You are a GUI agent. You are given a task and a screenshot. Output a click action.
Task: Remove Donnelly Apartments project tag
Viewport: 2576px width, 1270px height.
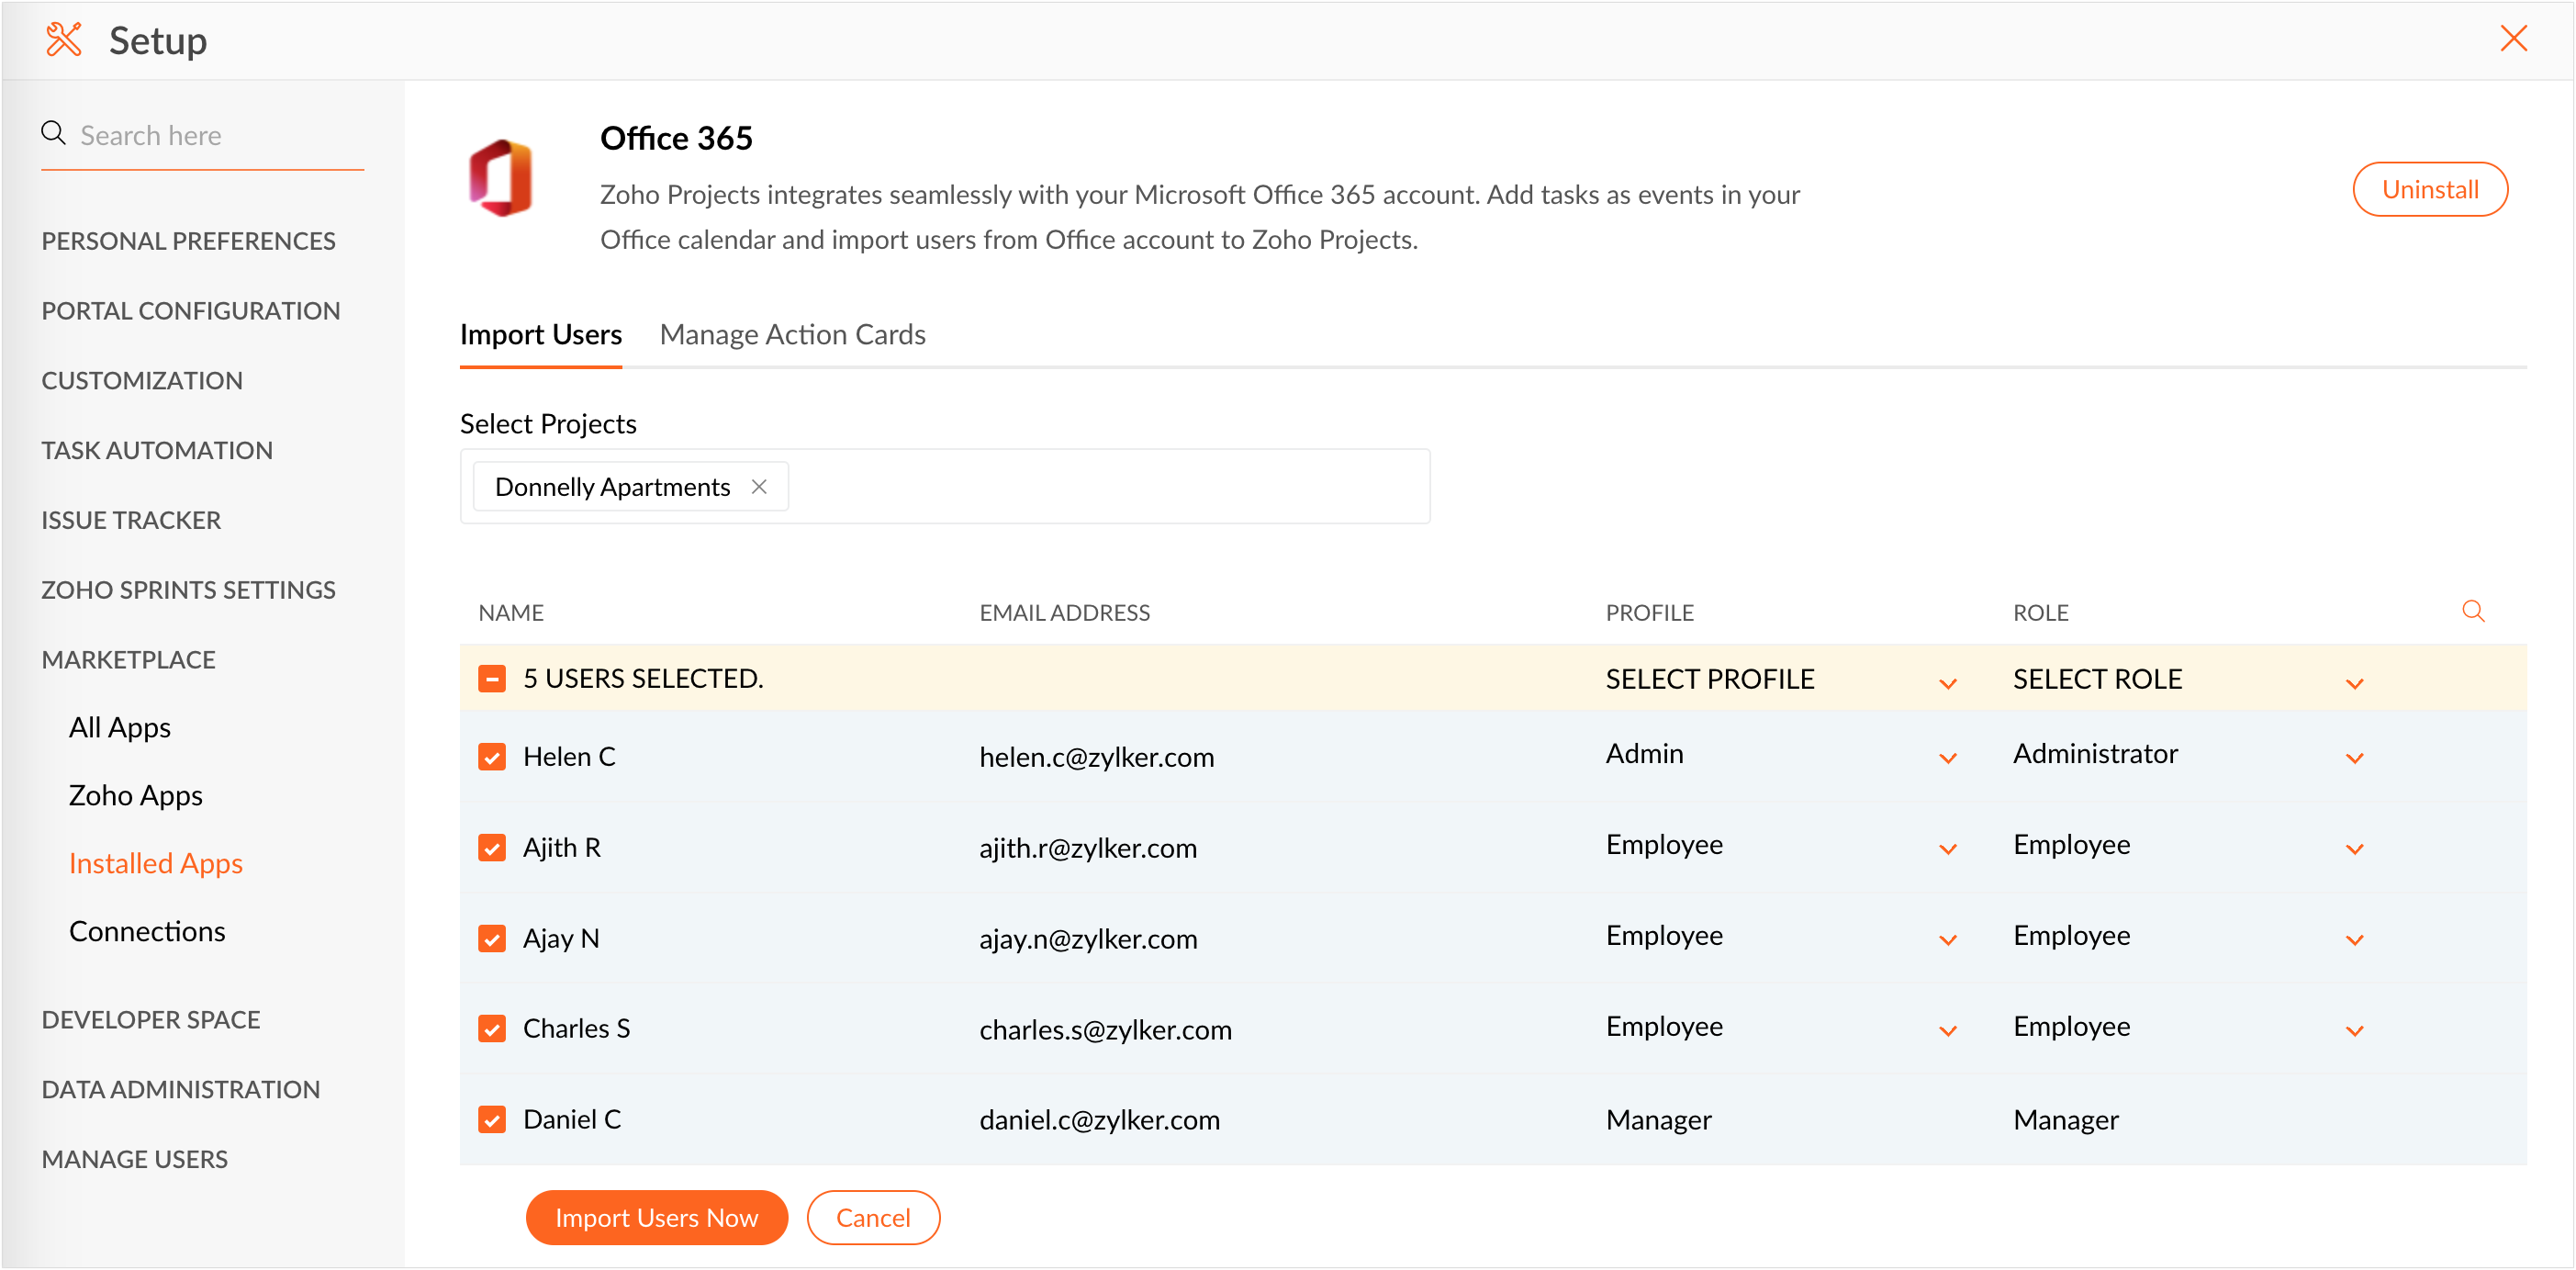coord(759,487)
